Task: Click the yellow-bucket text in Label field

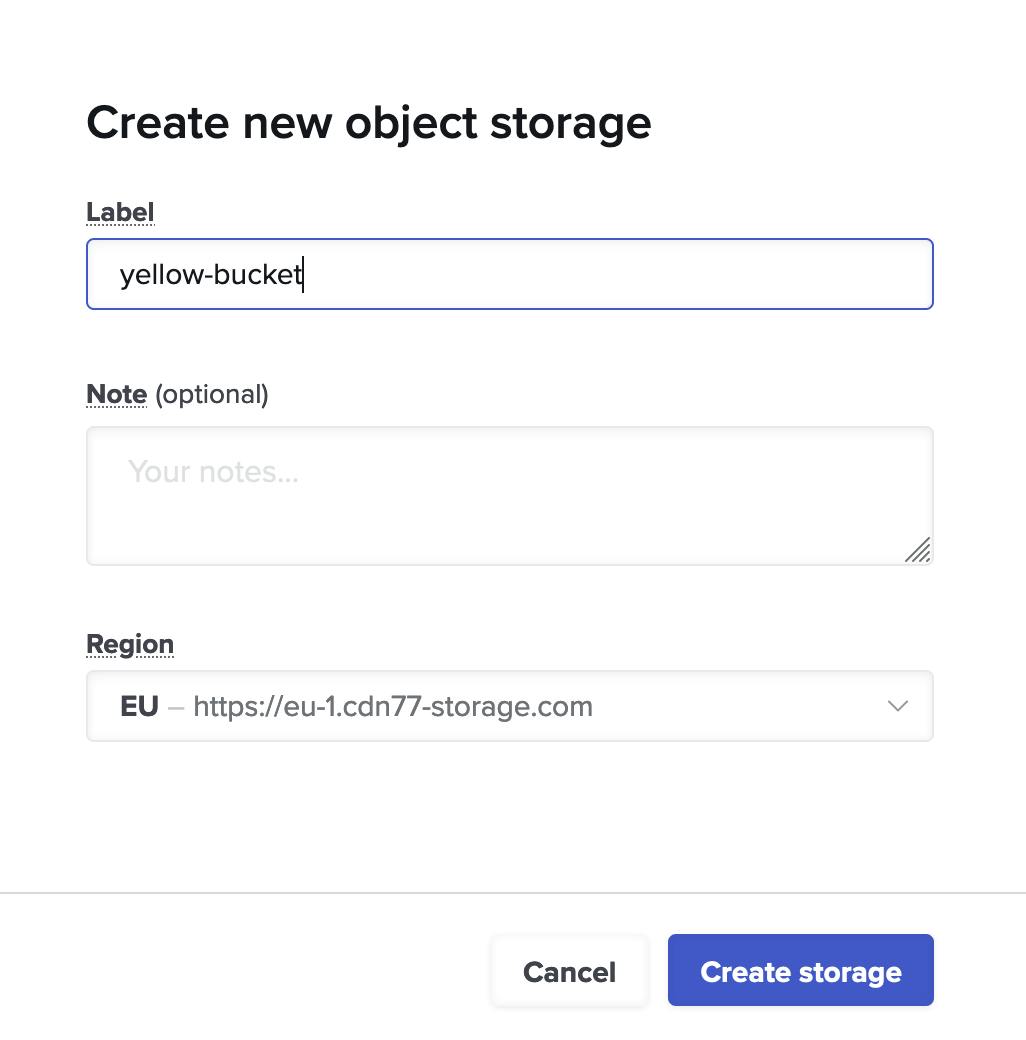Action: (x=211, y=275)
